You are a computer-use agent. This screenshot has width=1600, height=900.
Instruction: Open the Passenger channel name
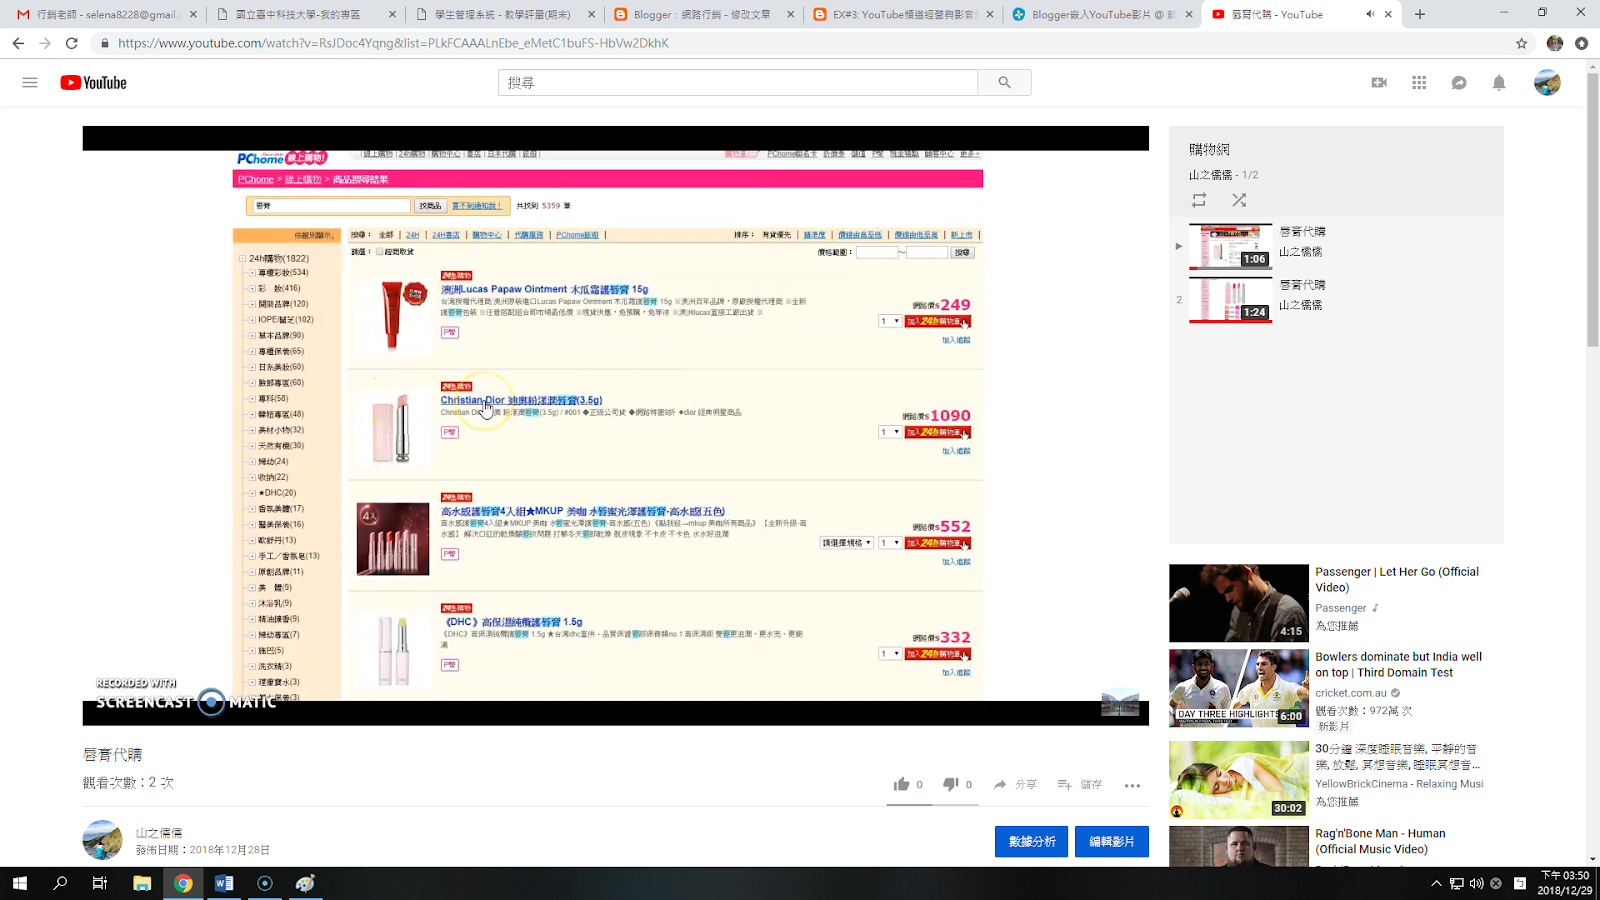(1340, 608)
